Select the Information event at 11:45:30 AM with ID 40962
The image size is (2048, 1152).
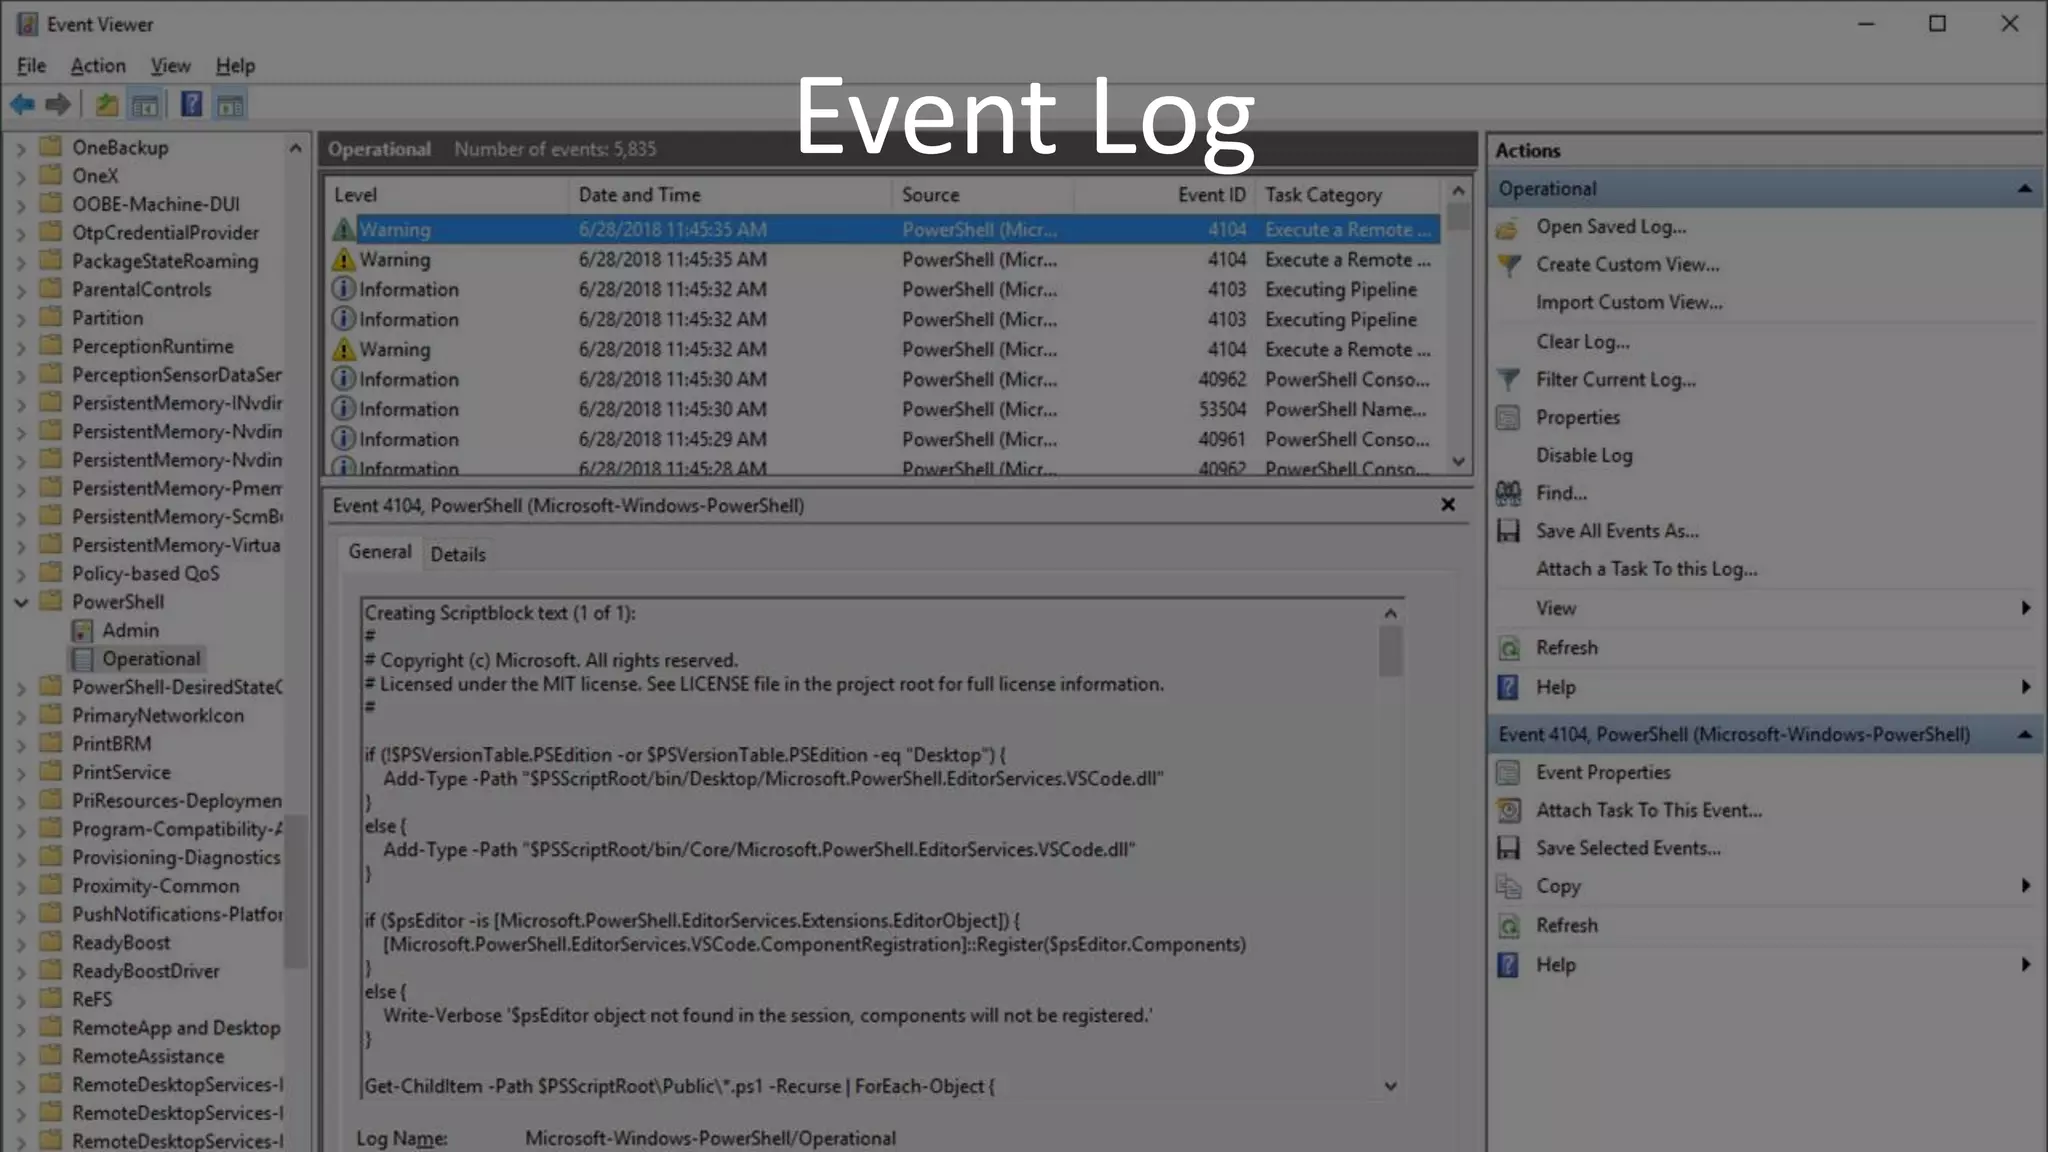point(885,379)
